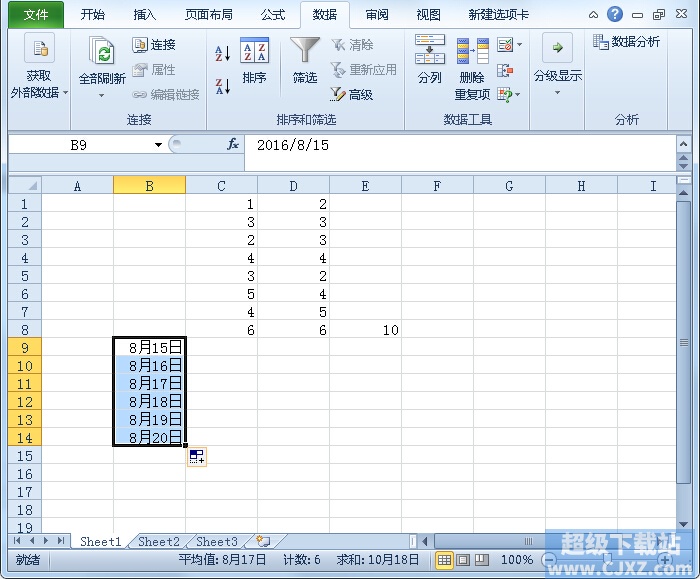700x579 pixels.
Task: Expand the Name Box dropdown arrow
Action: click(158, 145)
